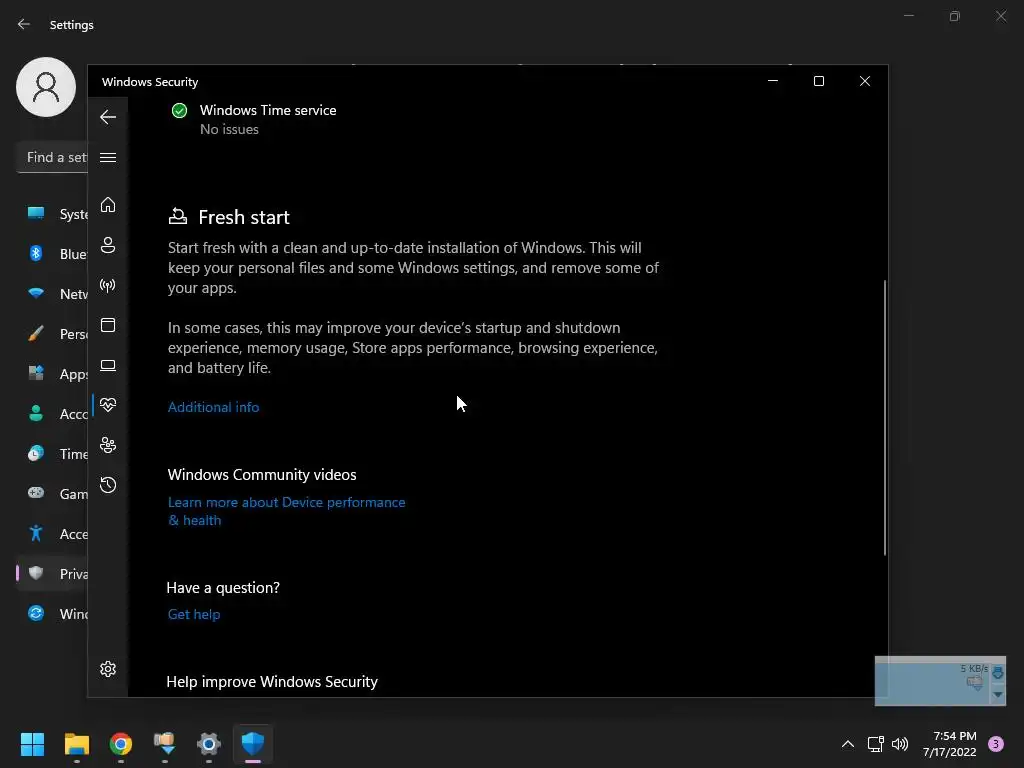Open System category in Settings
Image resolution: width=1024 pixels, height=768 pixels.
[x=52, y=214]
